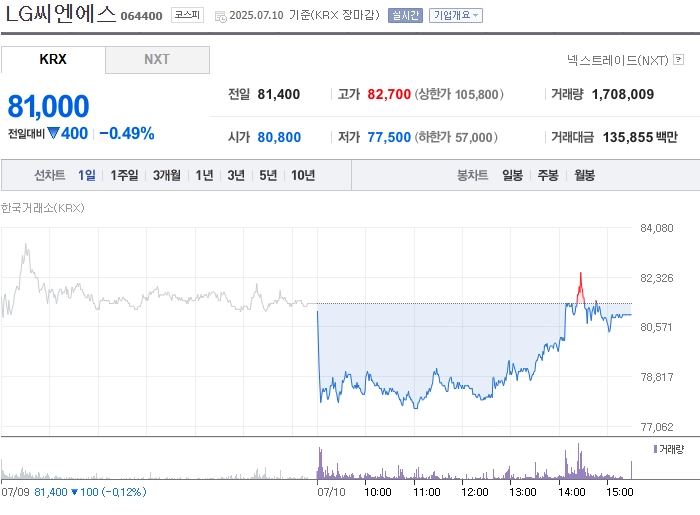The image size is (700, 515).
Task: Click the 12:00 time axis marker
Action: [475, 492]
